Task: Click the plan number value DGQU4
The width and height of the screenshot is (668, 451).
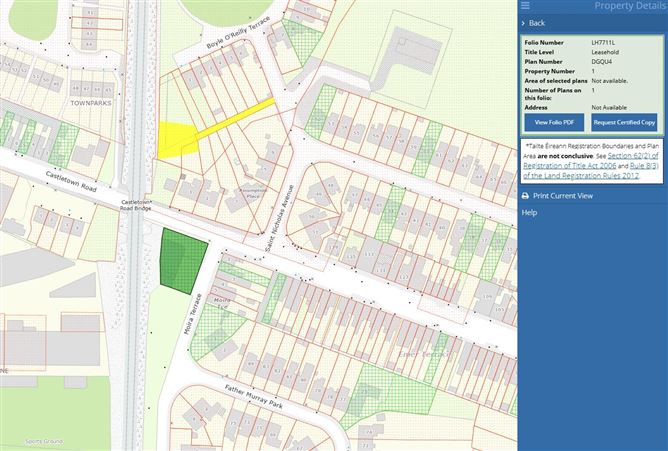Action: [601, 61]
